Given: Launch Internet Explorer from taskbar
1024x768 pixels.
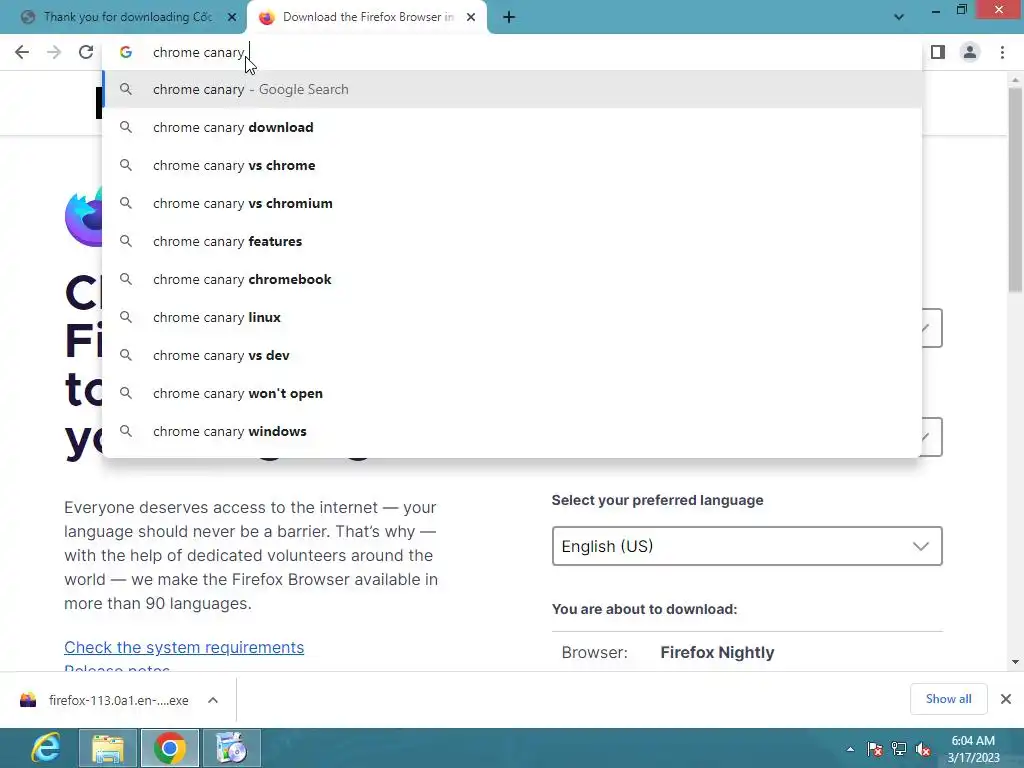Looking at the screenshot, I should point(46,748).
